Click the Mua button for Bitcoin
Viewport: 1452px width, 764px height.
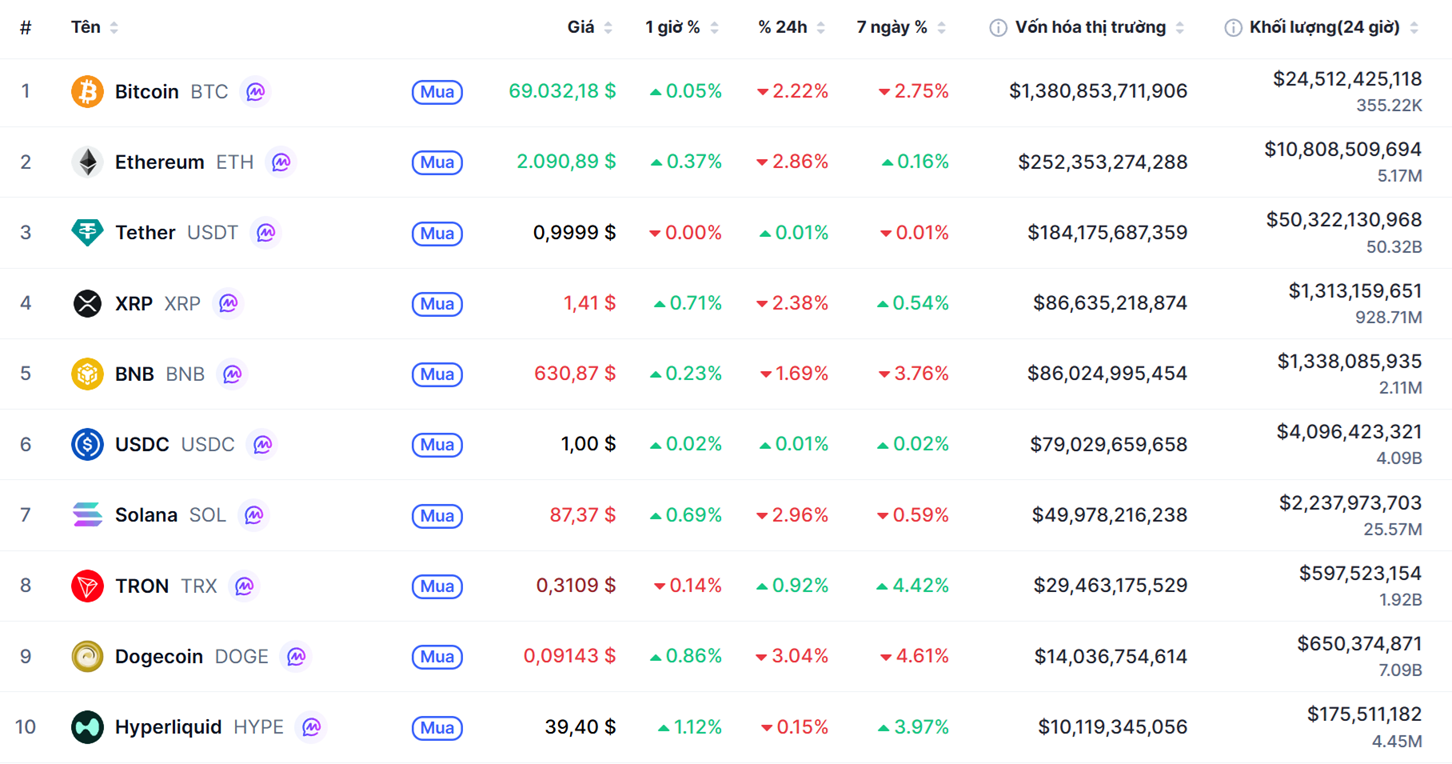point(437,92)
